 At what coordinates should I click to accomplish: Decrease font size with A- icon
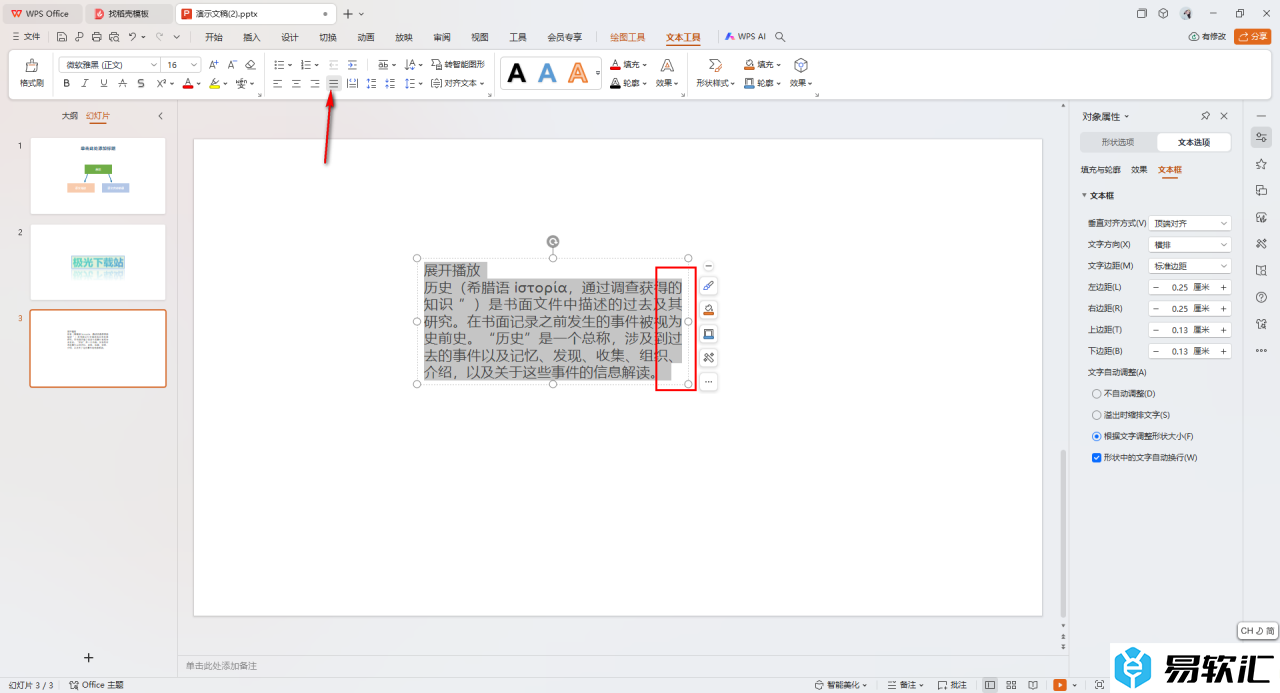(x=232, y=64)
